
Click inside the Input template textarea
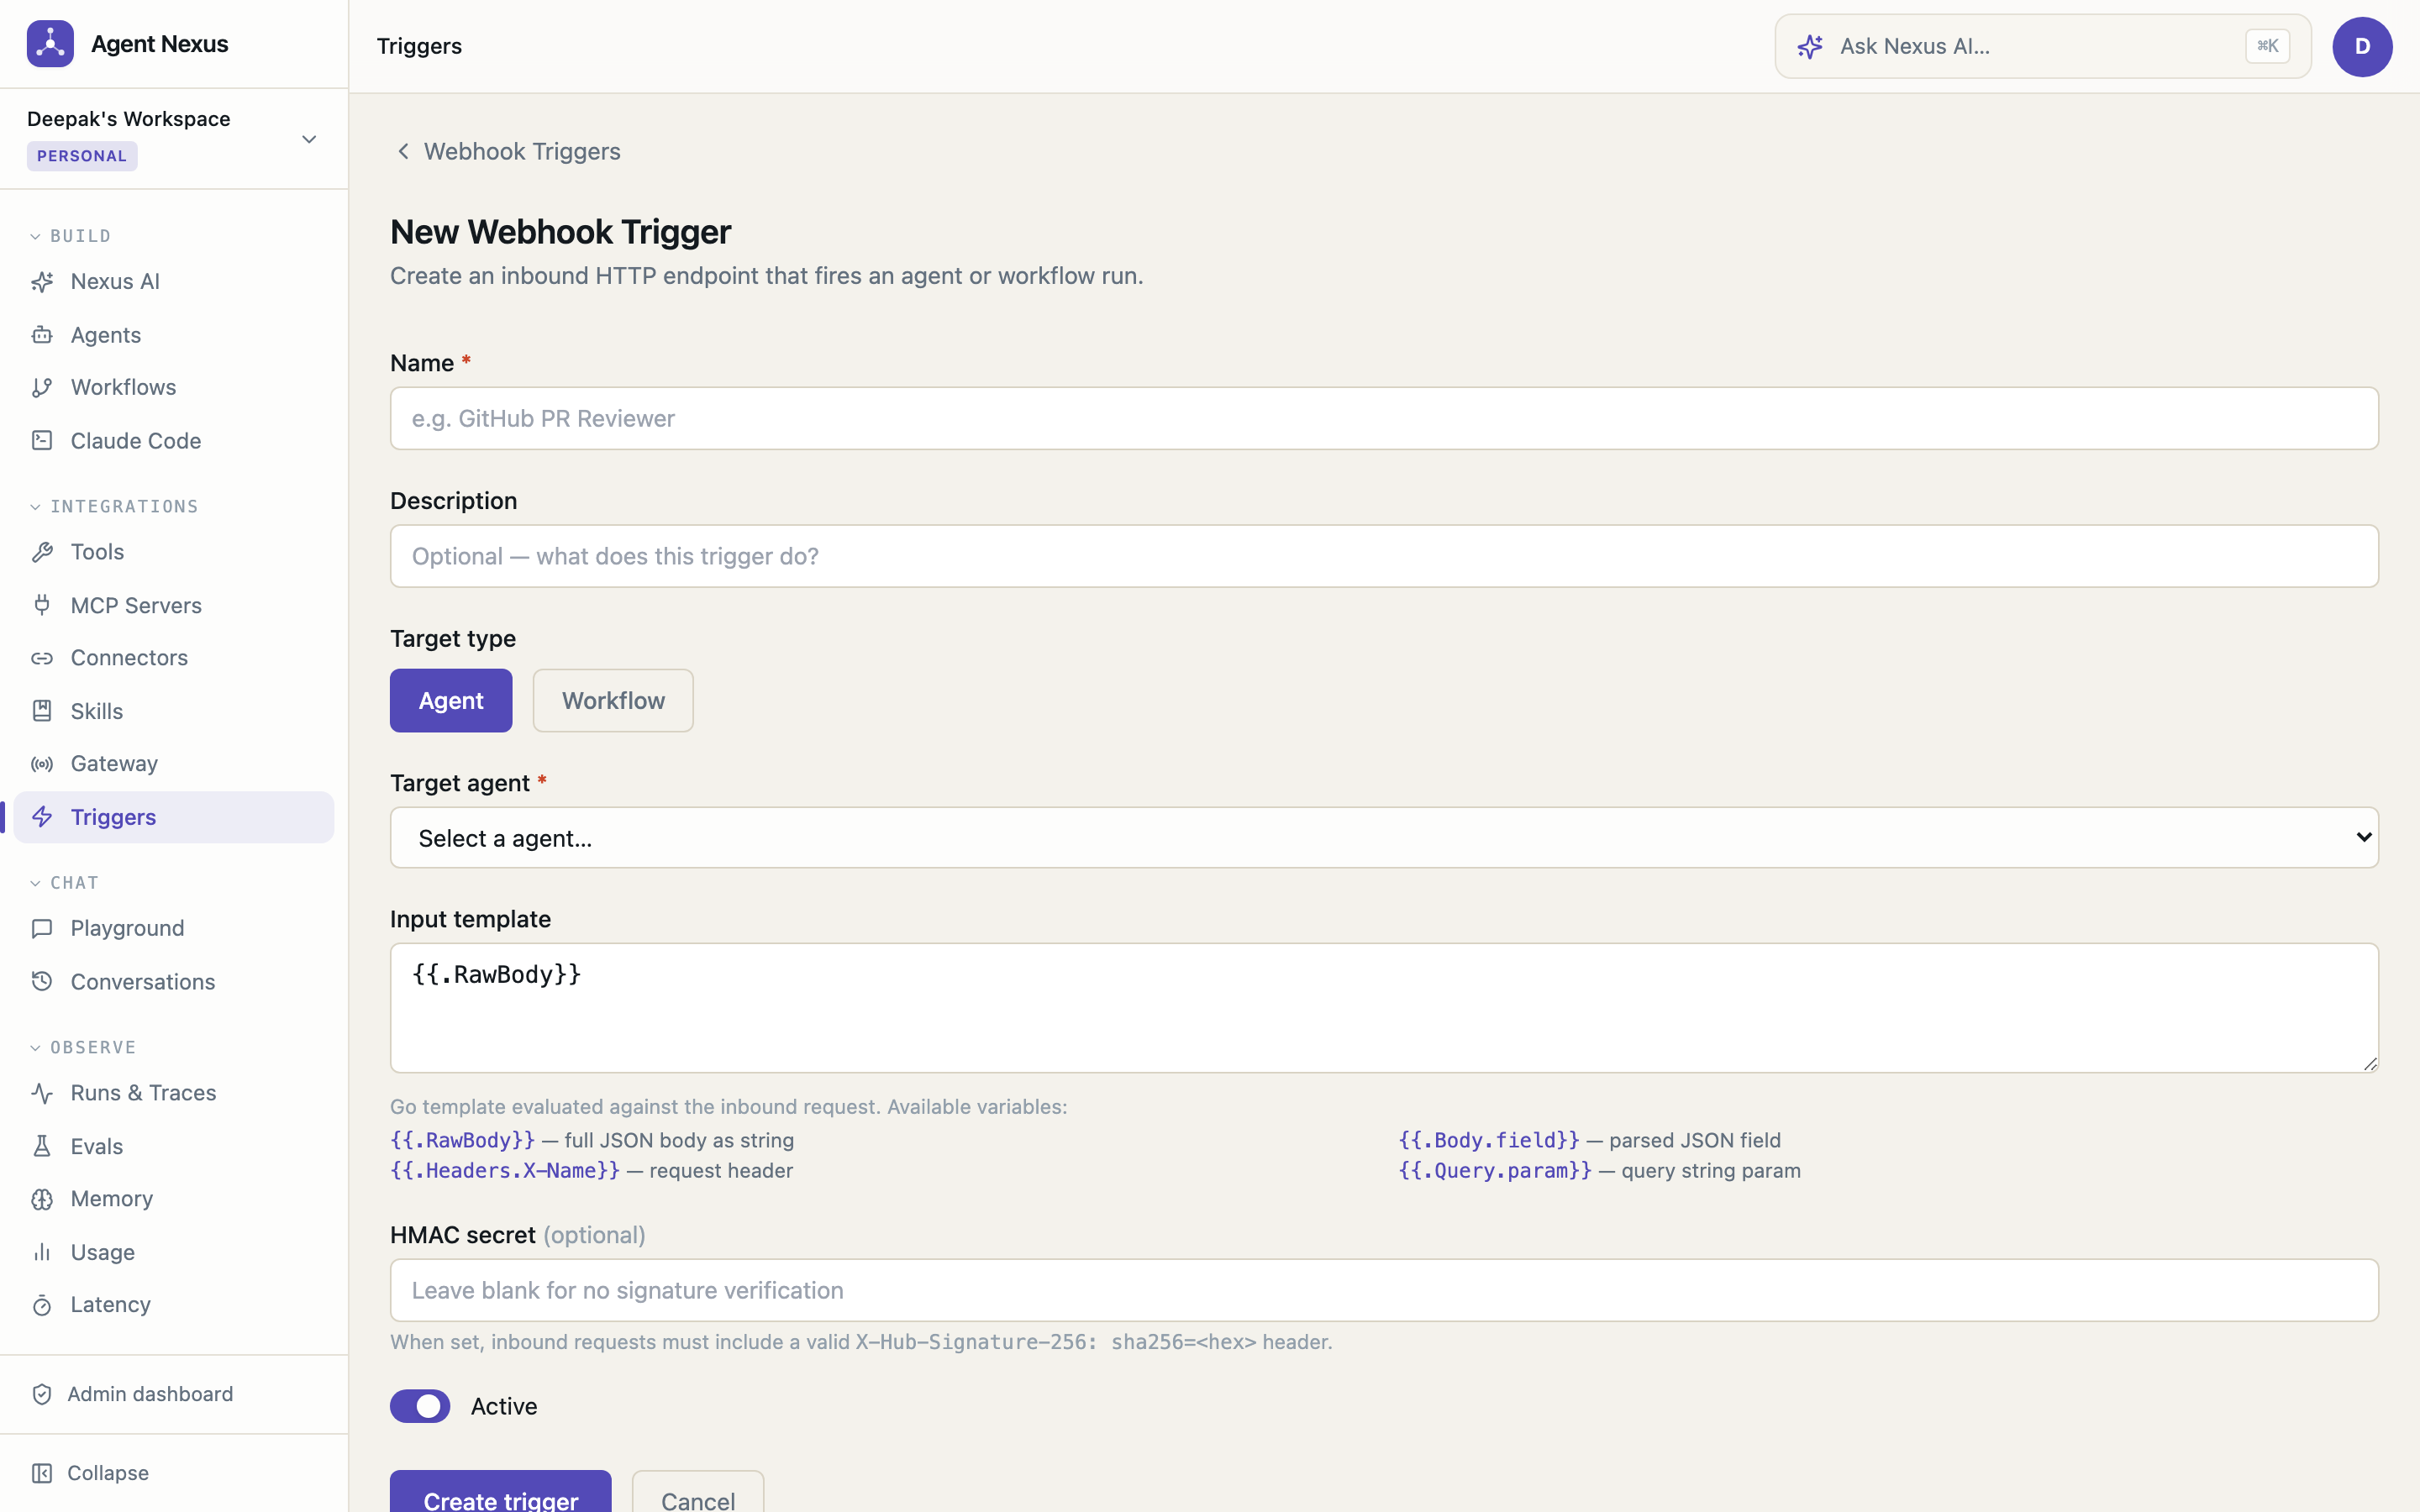pos(1384,1008)
